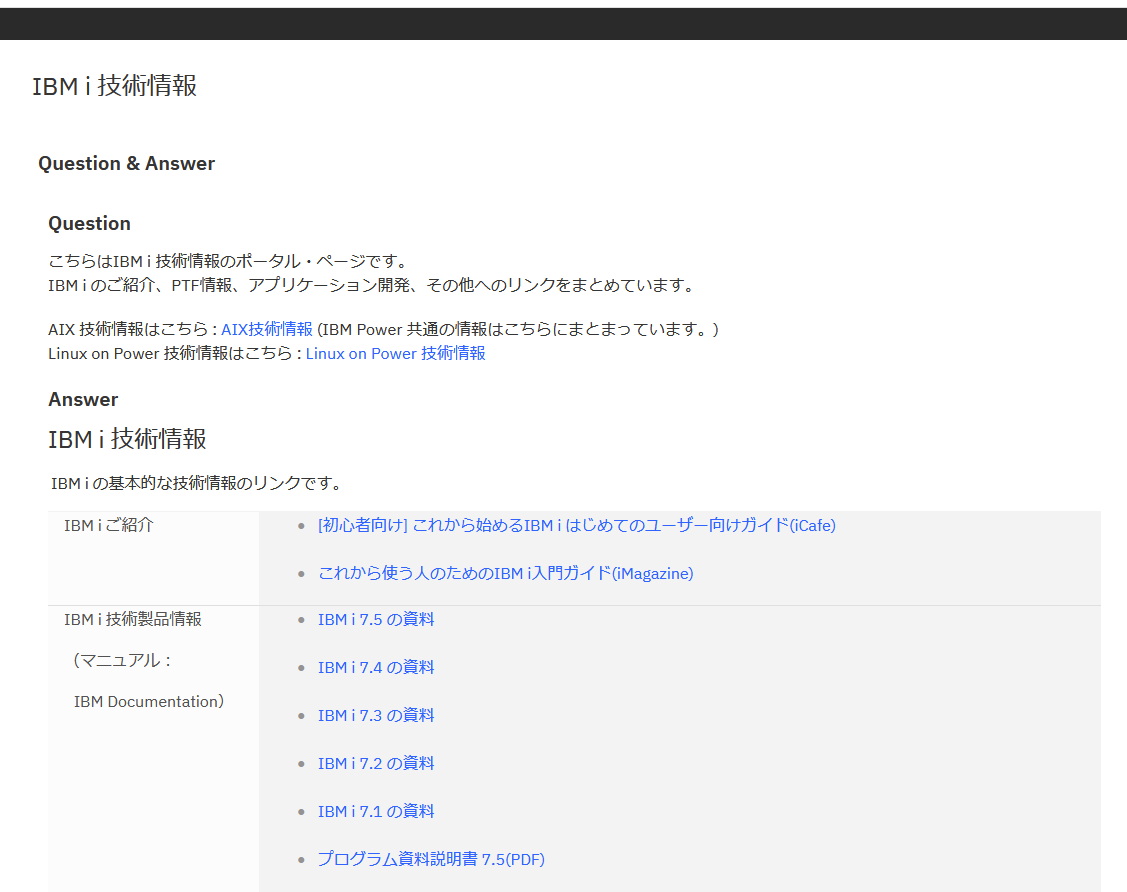The height and width of the screenshot is (892, 1127).
Task: Click the IBM i 技術情報 heading under Answer
Action: point(127,439)
